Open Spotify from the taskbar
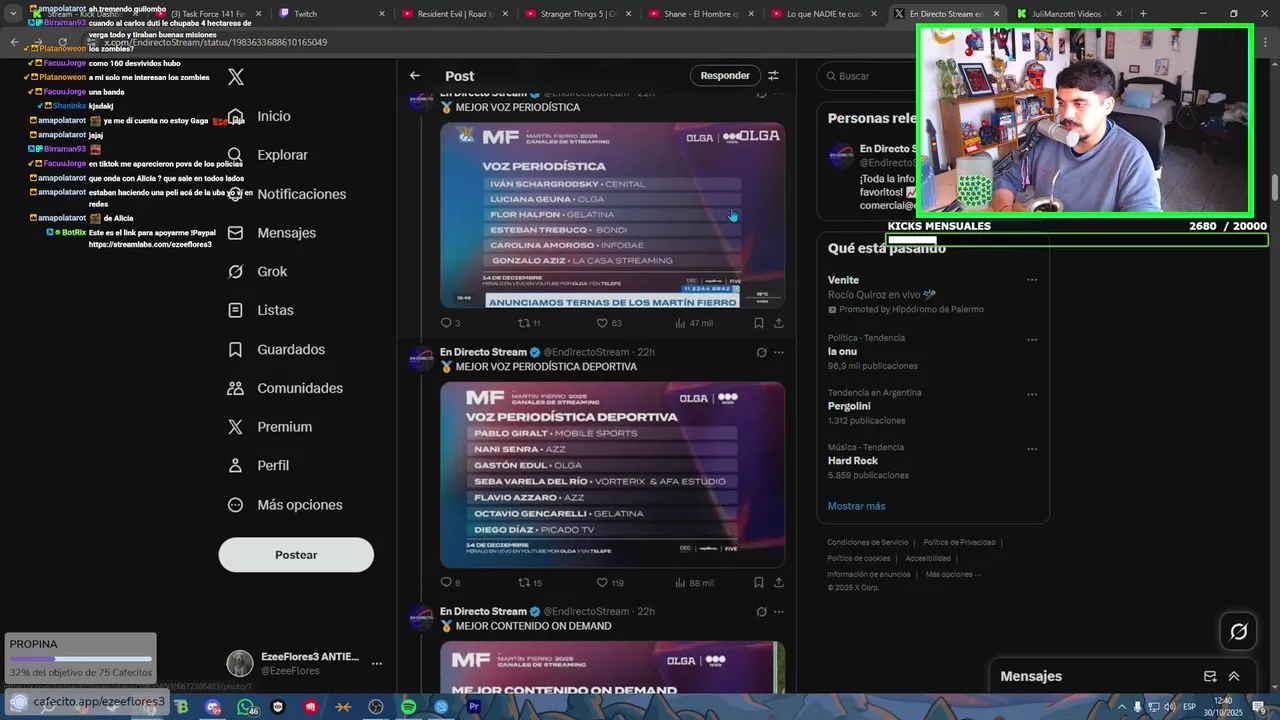The image size is (1280, 720). click(408, 707)
